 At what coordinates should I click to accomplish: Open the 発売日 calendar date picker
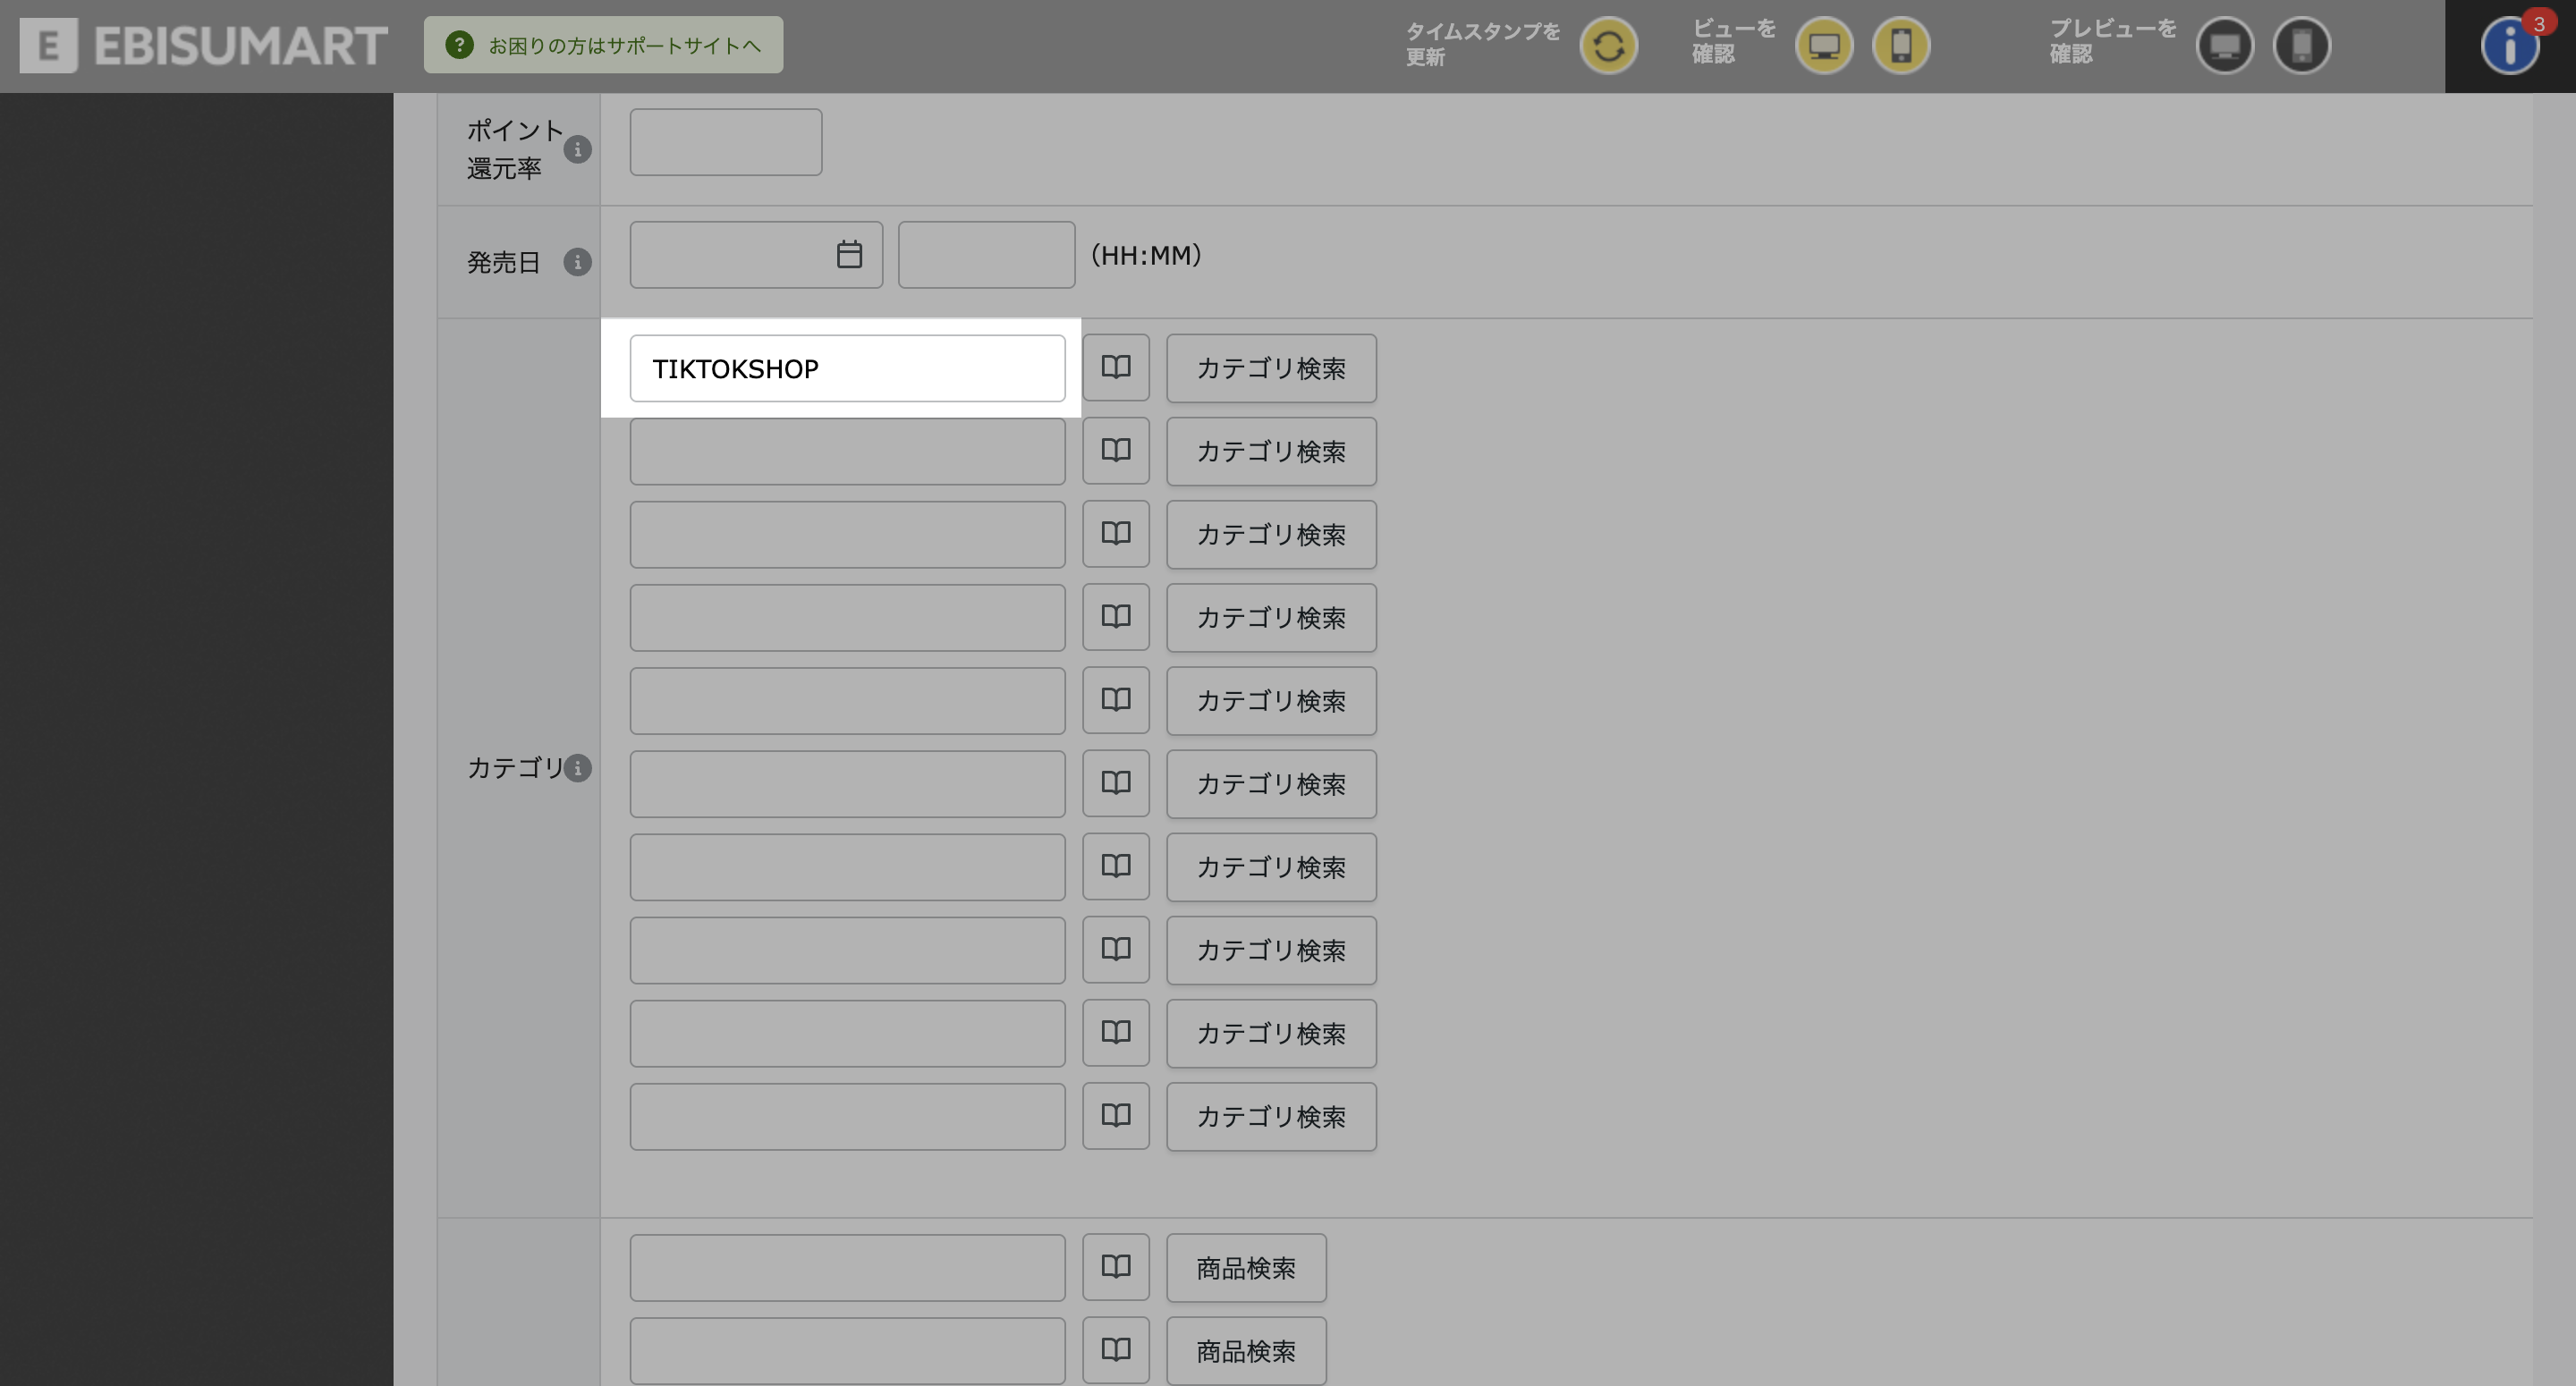(x=849, y=254)
